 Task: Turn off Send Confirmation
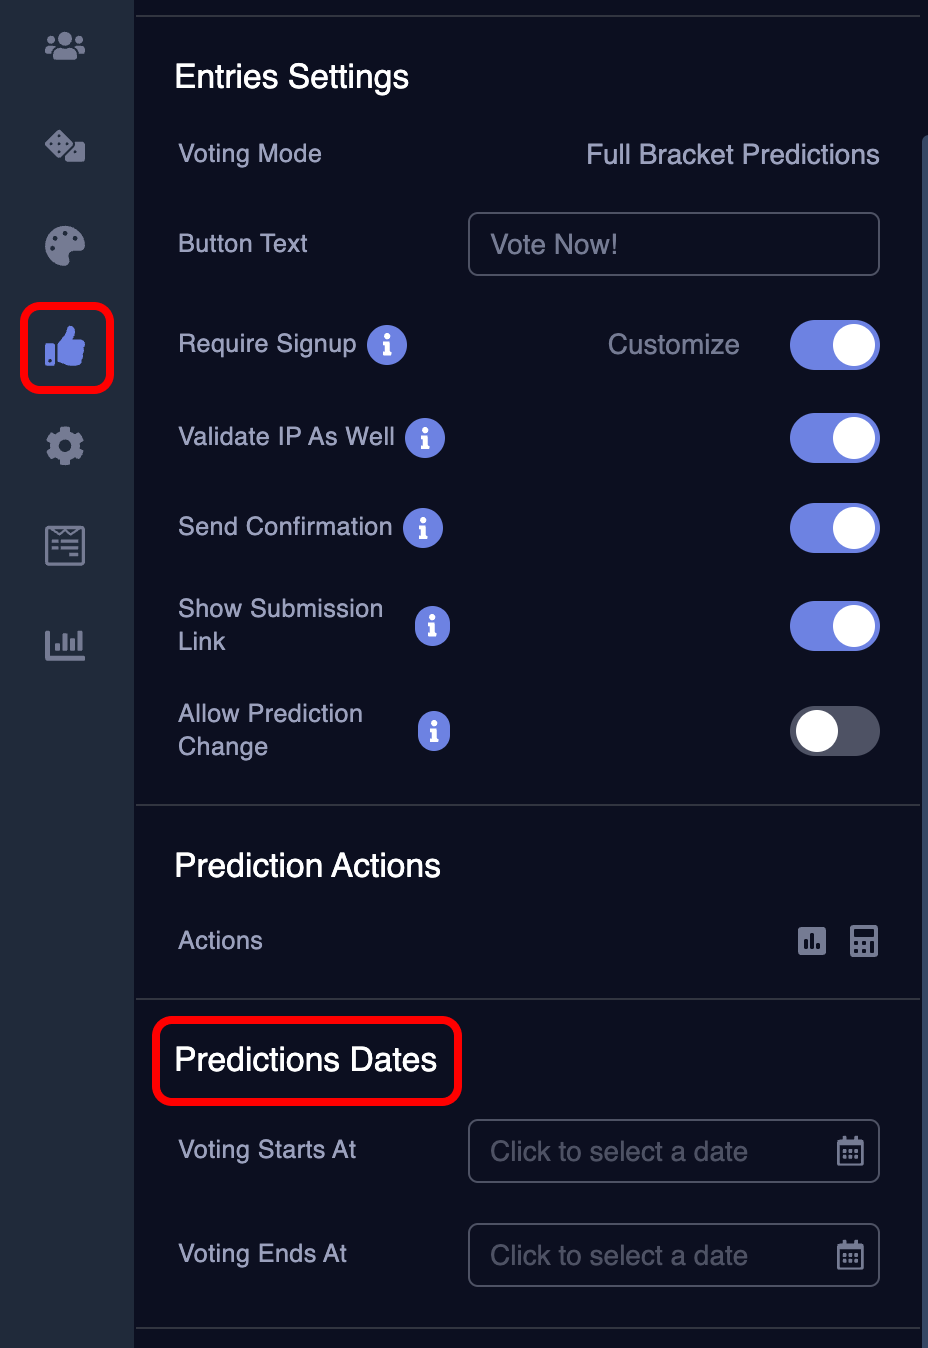835,528
